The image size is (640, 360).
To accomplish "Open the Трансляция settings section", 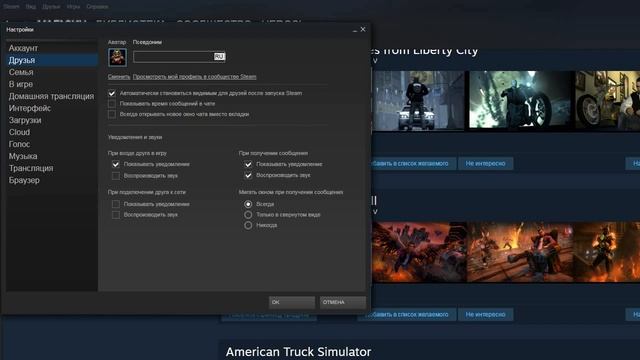I will (31, 168).
